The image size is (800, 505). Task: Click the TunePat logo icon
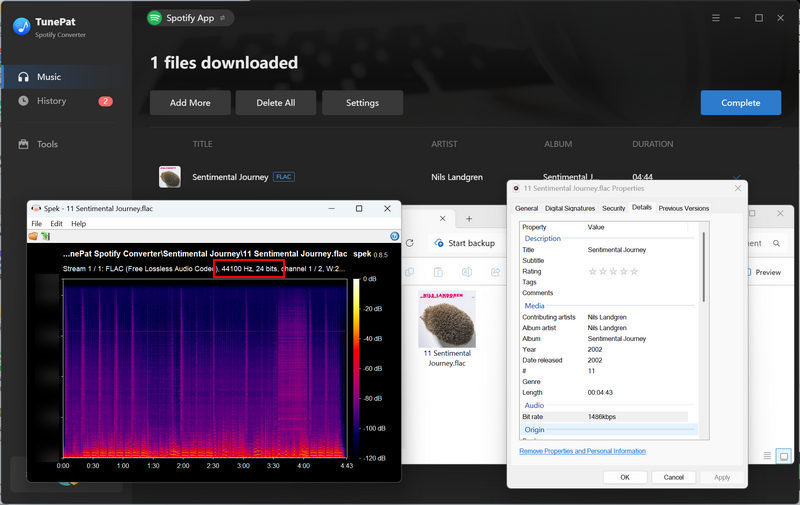tap(22, 26)
